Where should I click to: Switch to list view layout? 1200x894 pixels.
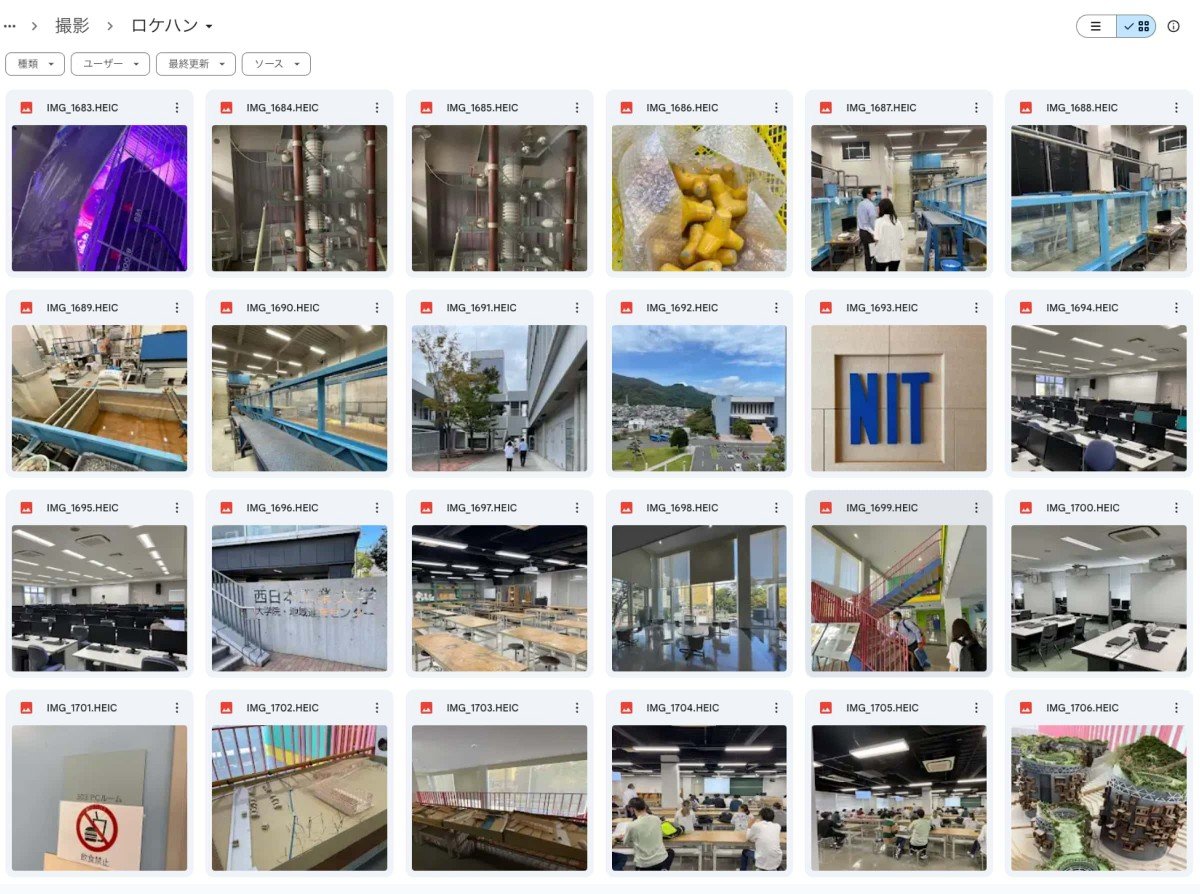(x=1096, y=26)
